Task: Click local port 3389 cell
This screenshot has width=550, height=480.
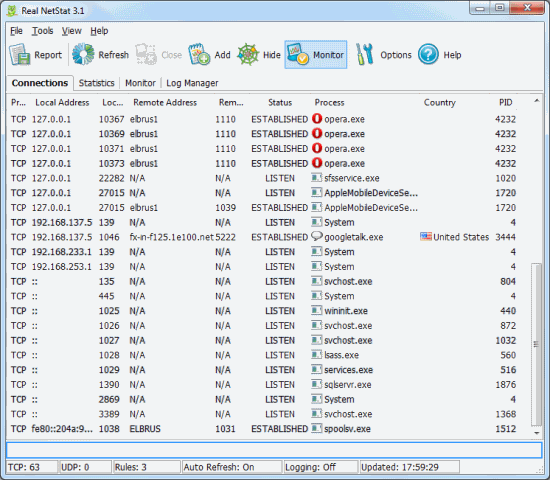Action: click(x=109, y=414)
